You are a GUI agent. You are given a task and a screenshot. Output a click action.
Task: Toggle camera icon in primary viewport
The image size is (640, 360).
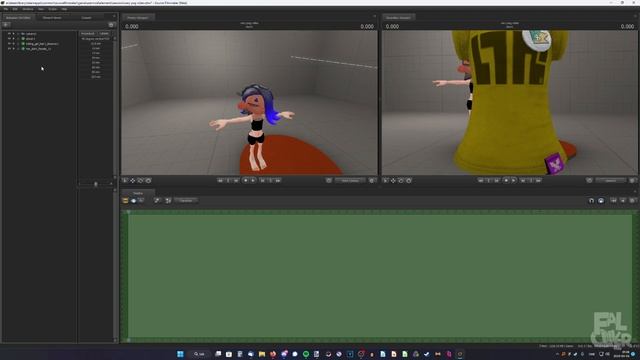point(329,180)
